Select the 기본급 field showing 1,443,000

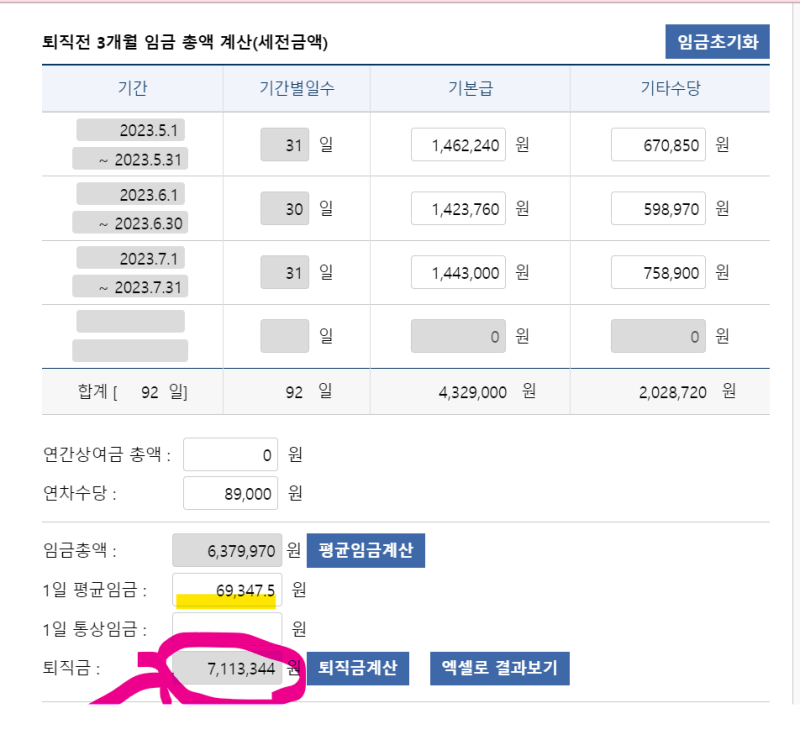tap(458, 272)
